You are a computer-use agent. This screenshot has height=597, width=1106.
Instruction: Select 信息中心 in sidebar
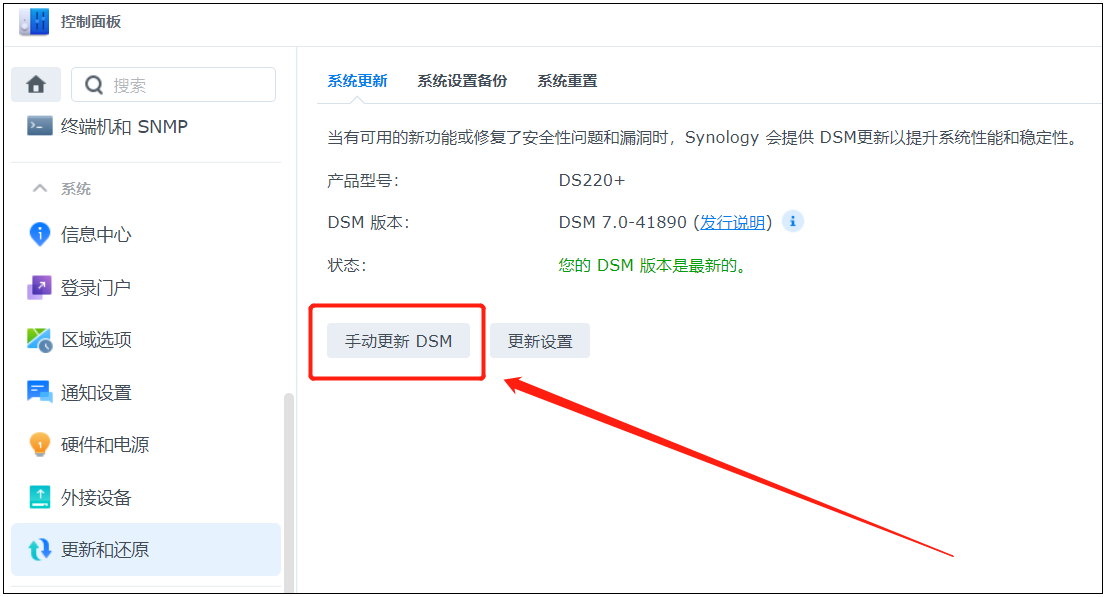click(x=146, y=234)
